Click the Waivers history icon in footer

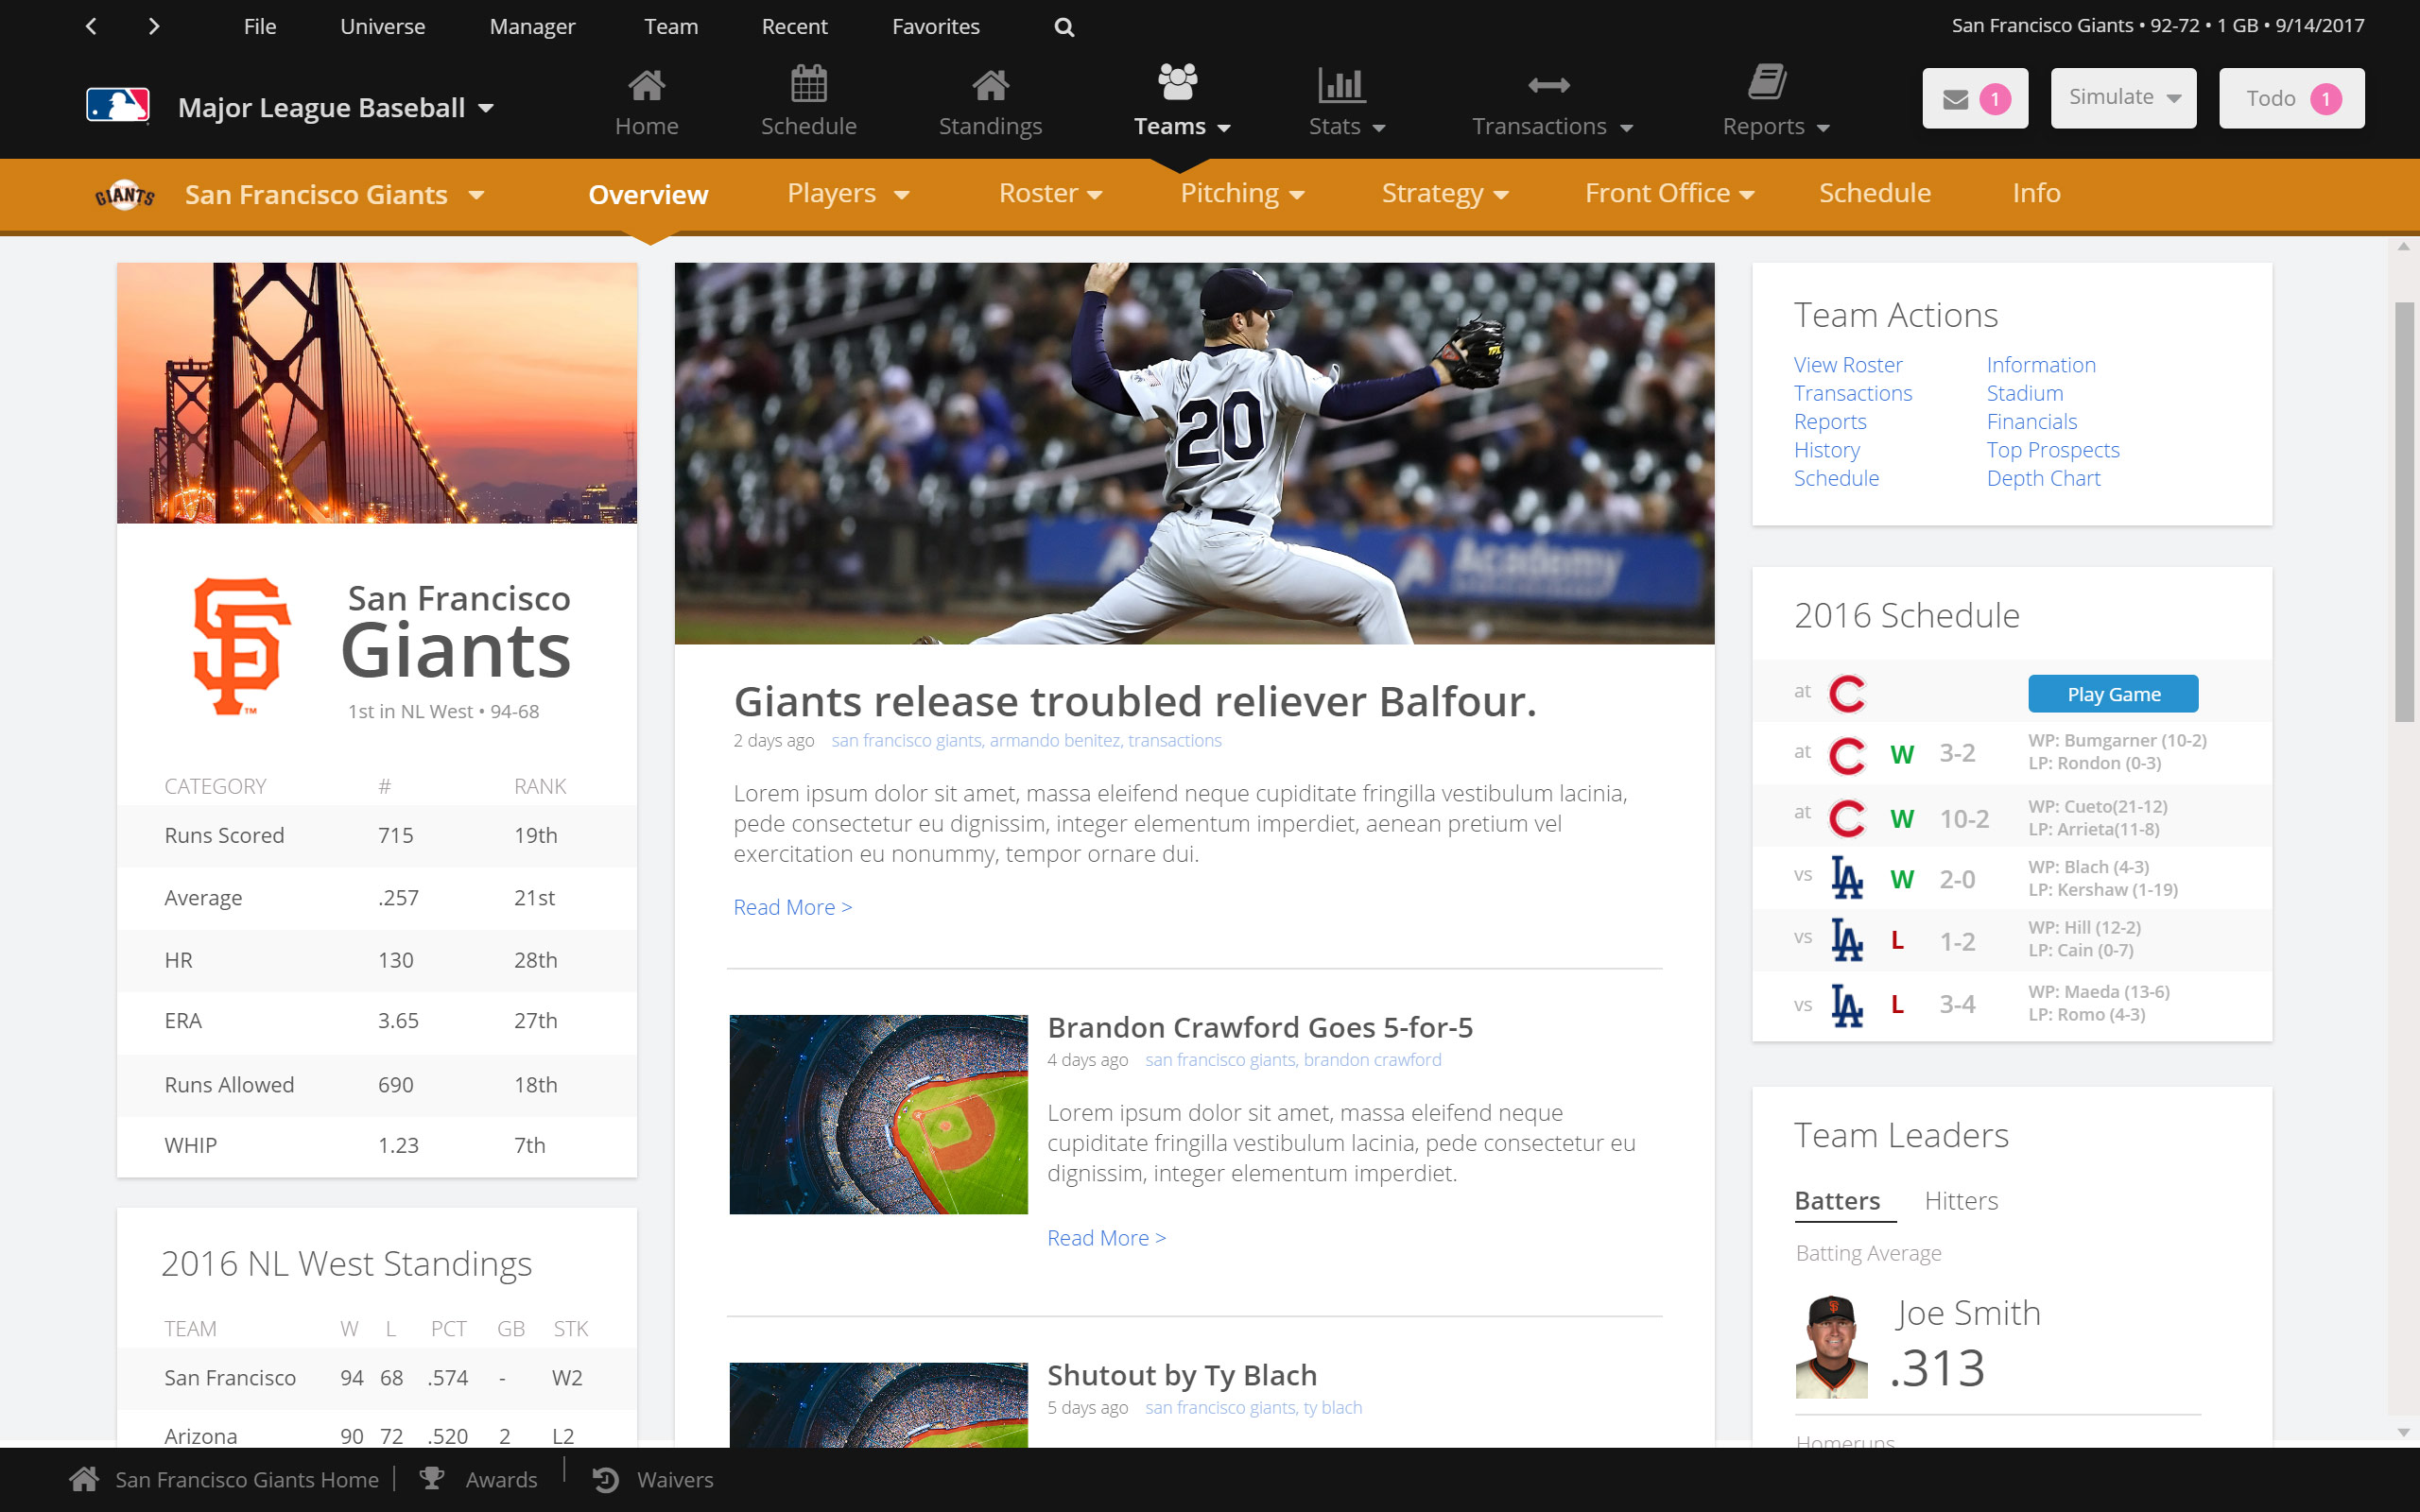pos(606,1478)
